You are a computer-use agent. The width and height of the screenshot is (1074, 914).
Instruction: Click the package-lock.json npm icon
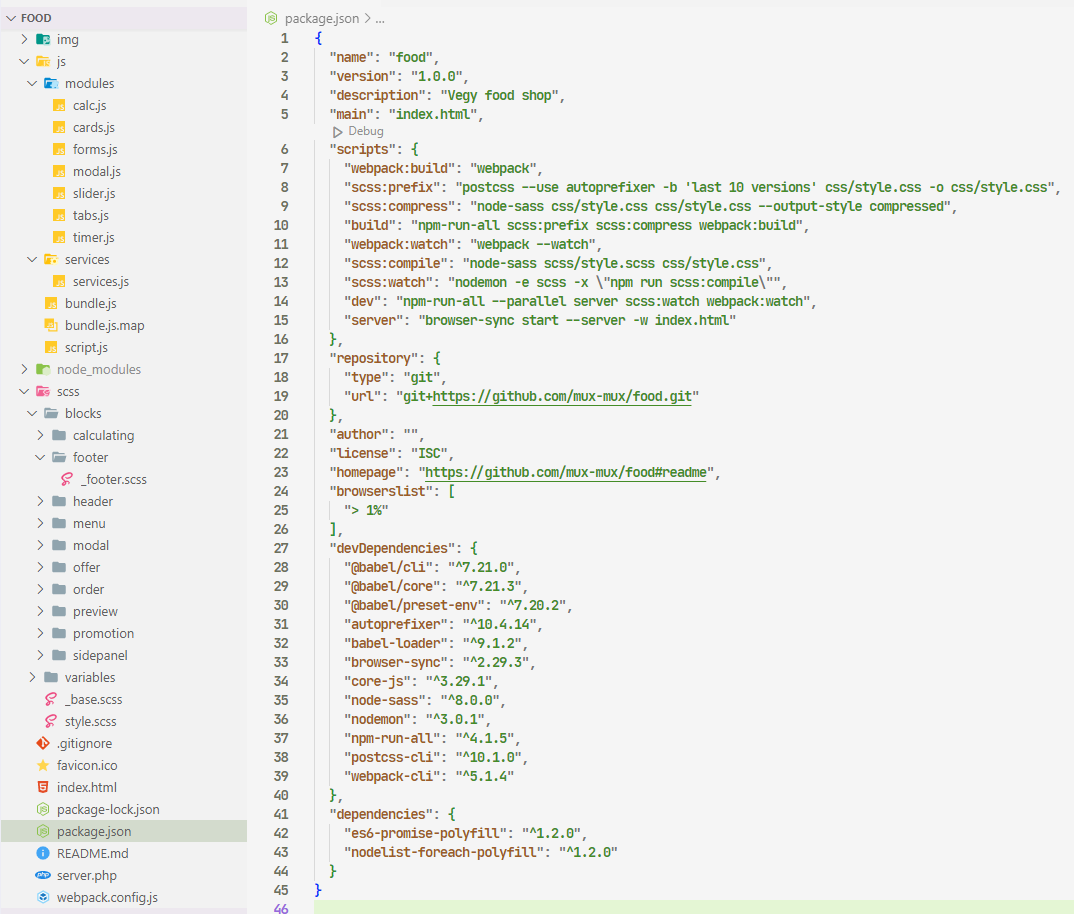[x=43, y=809]
